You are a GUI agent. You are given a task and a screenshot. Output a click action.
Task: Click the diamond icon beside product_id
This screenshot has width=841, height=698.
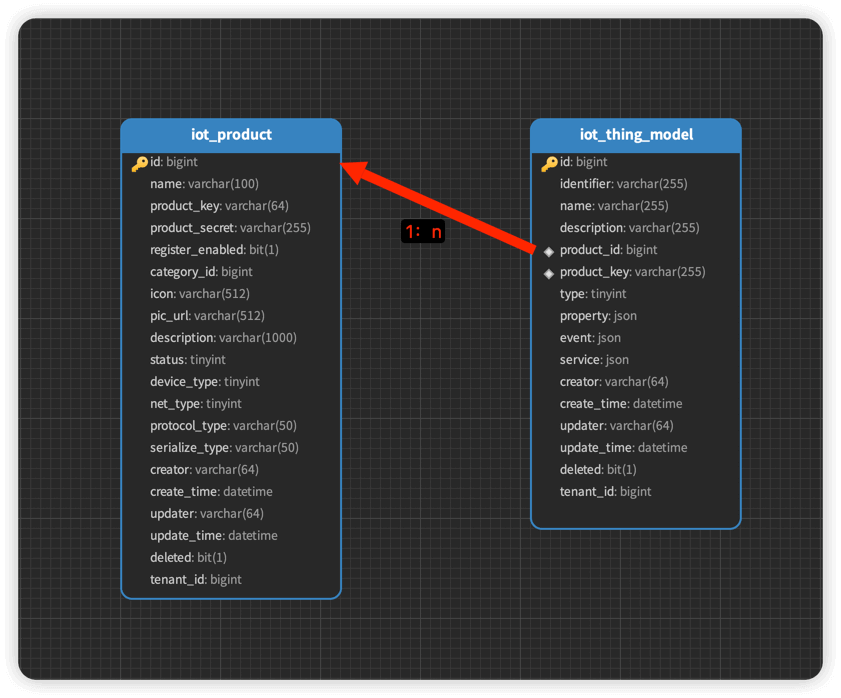tap(549, 251)
